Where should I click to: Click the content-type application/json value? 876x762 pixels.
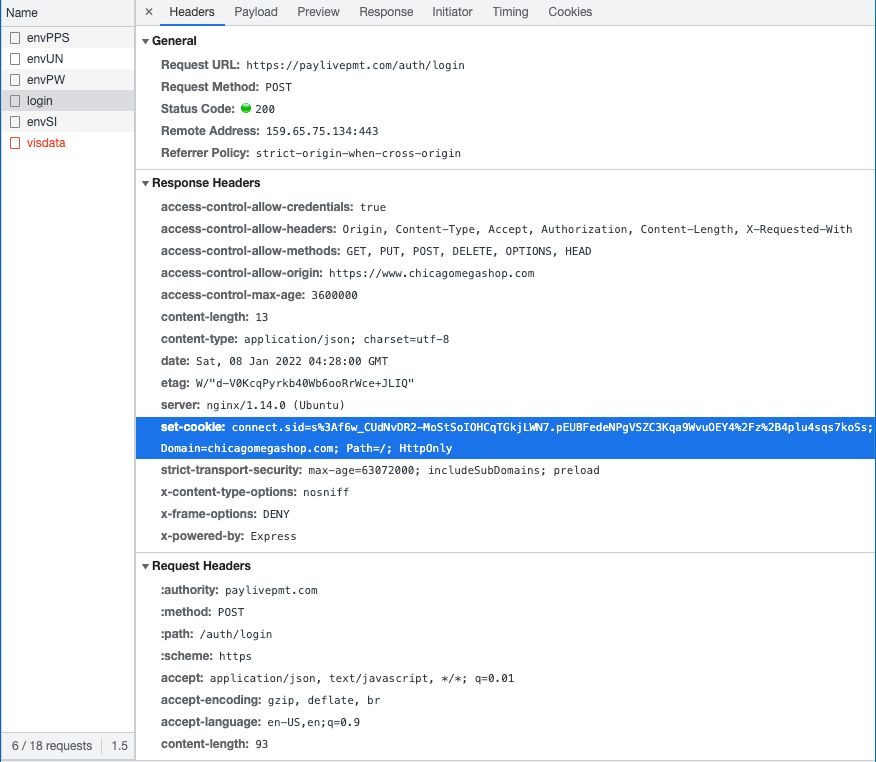click(x=346, y=339)
